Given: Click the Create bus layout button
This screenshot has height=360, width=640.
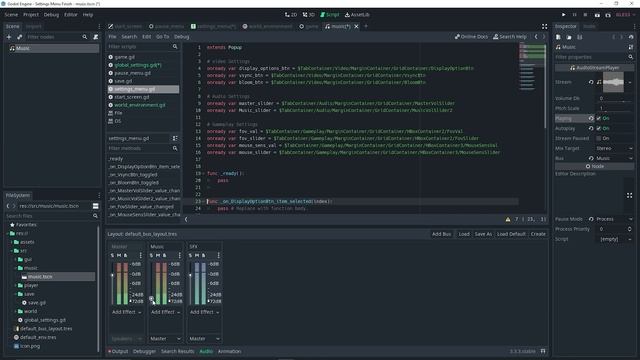Looking at the screenshot, I should [538, 234].
